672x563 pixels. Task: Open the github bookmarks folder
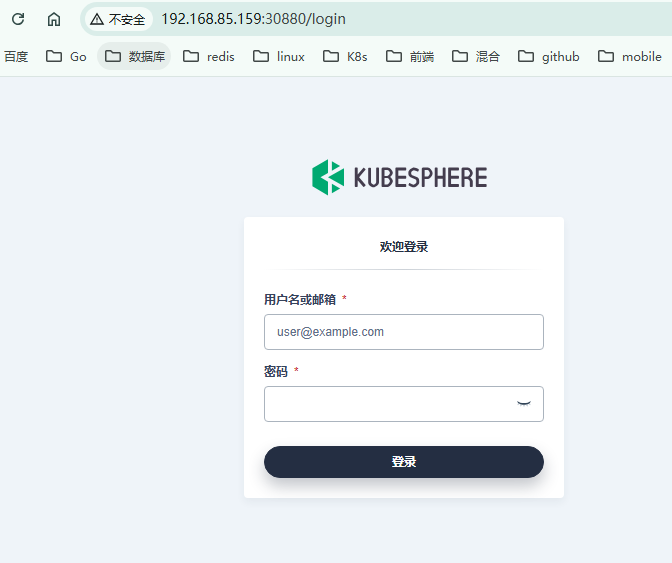click(549, 57)
